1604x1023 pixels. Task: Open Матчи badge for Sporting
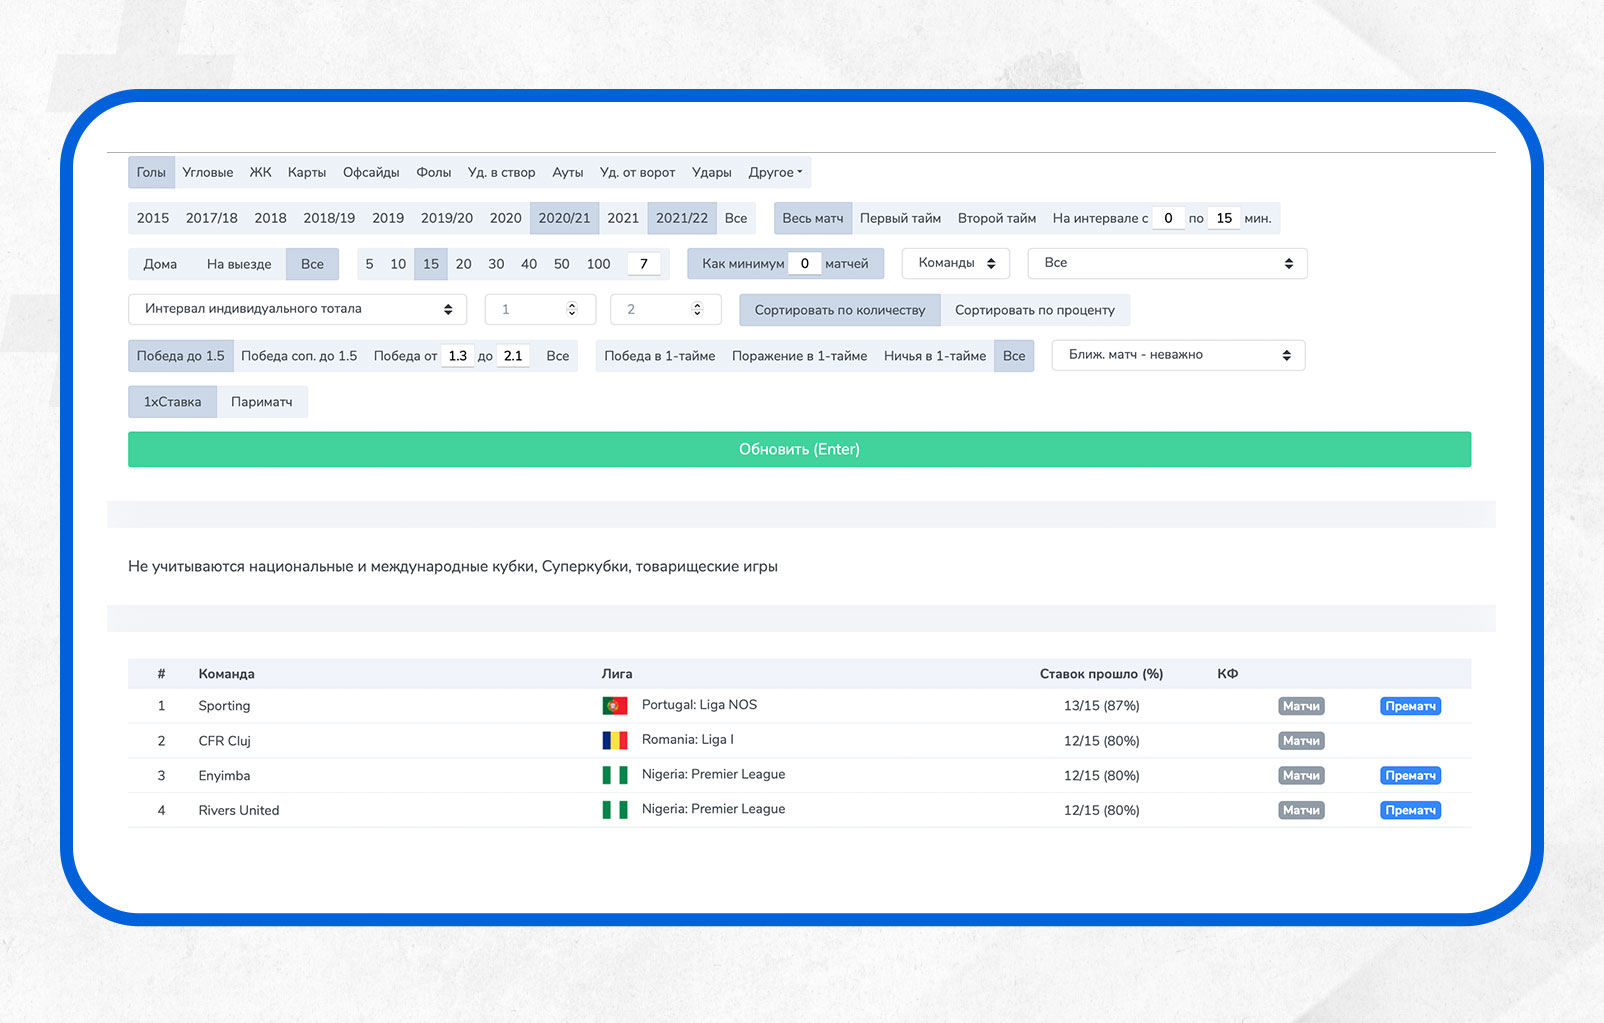pos(1300,706)
